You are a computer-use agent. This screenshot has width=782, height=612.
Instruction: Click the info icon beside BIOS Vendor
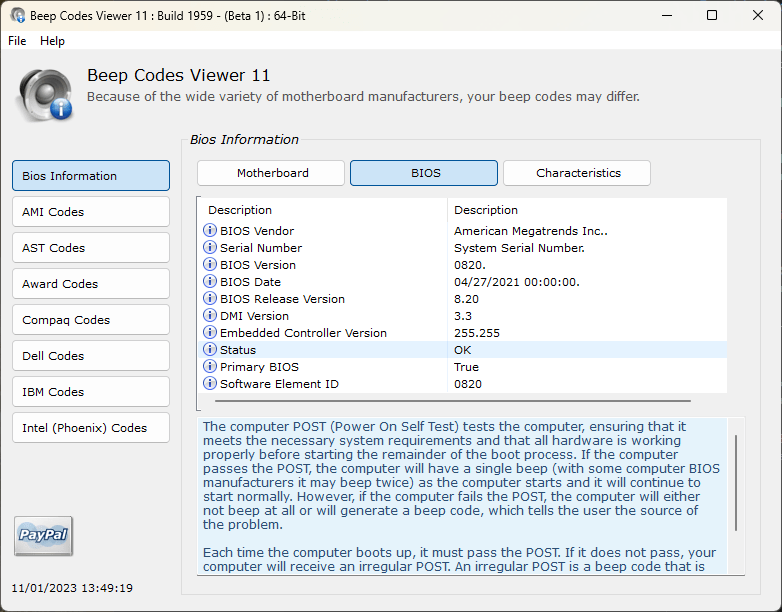pyautogui.click(x=210, y=230)
